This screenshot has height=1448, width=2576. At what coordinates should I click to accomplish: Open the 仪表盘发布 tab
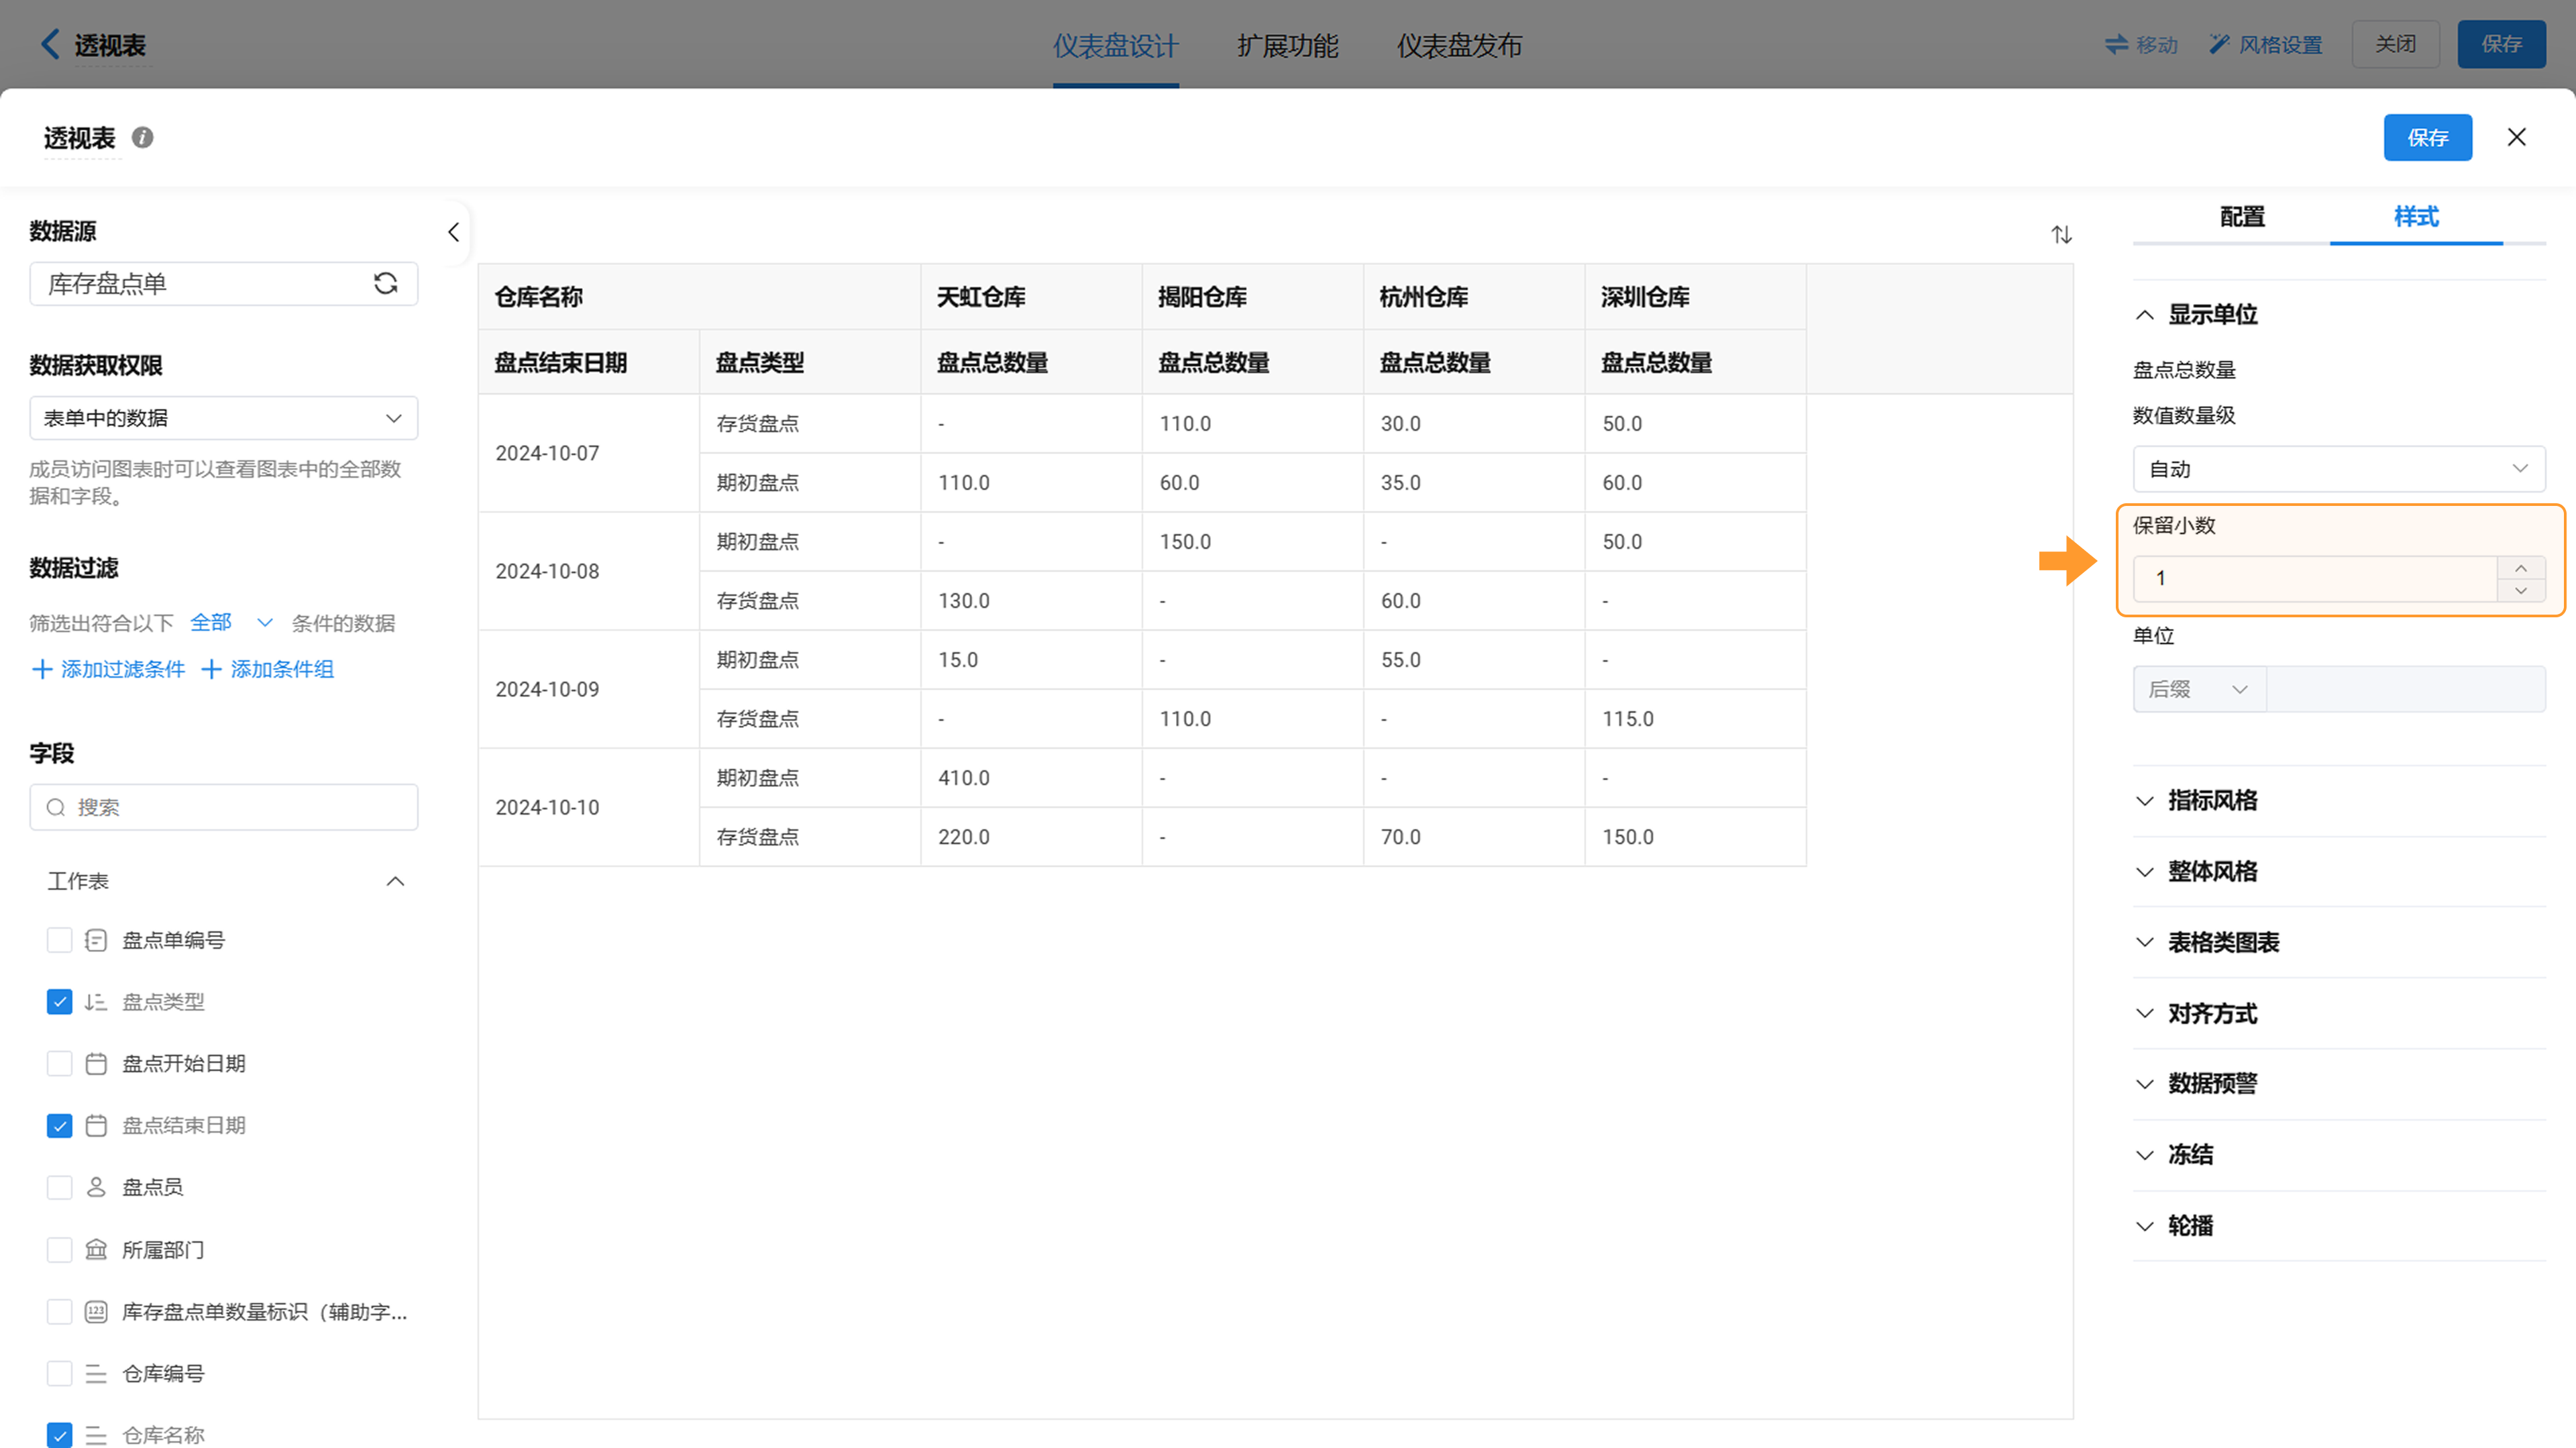1459,45
